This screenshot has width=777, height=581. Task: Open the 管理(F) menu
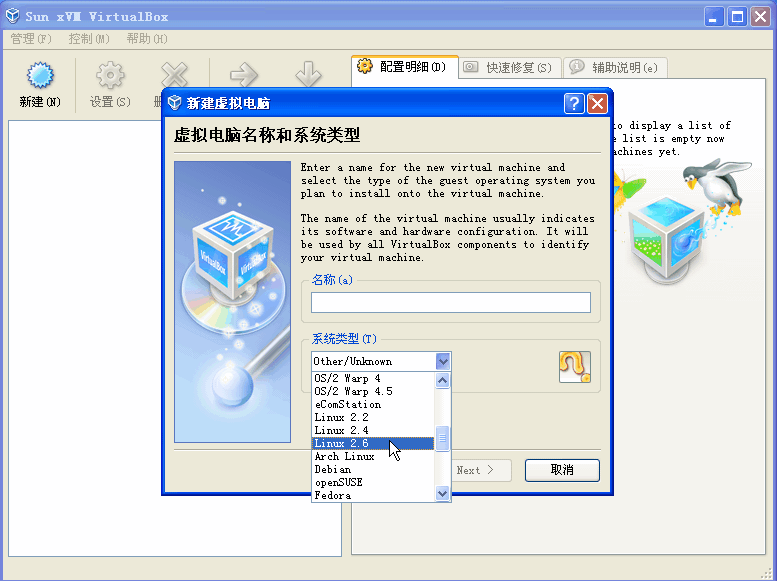[x=31, y=39]
